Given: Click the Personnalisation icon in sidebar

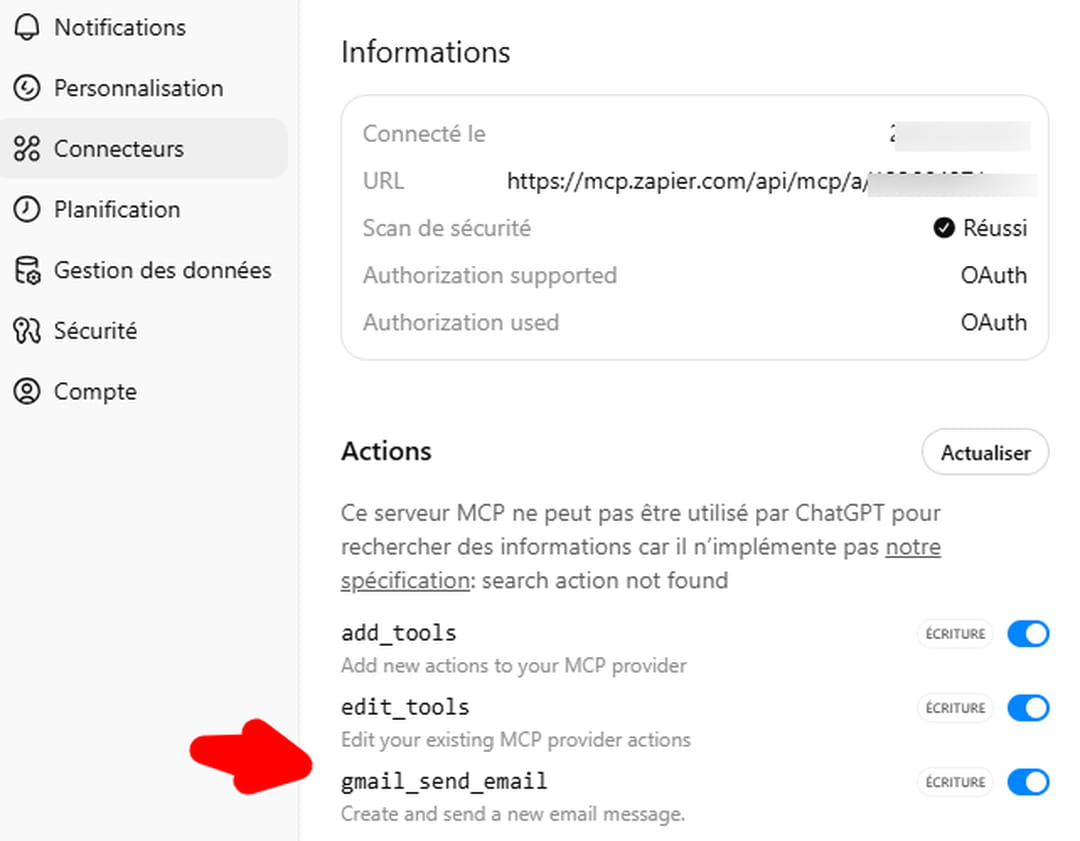Looking at the screenshot, I should pyautogui.click(x=27, y=88).
